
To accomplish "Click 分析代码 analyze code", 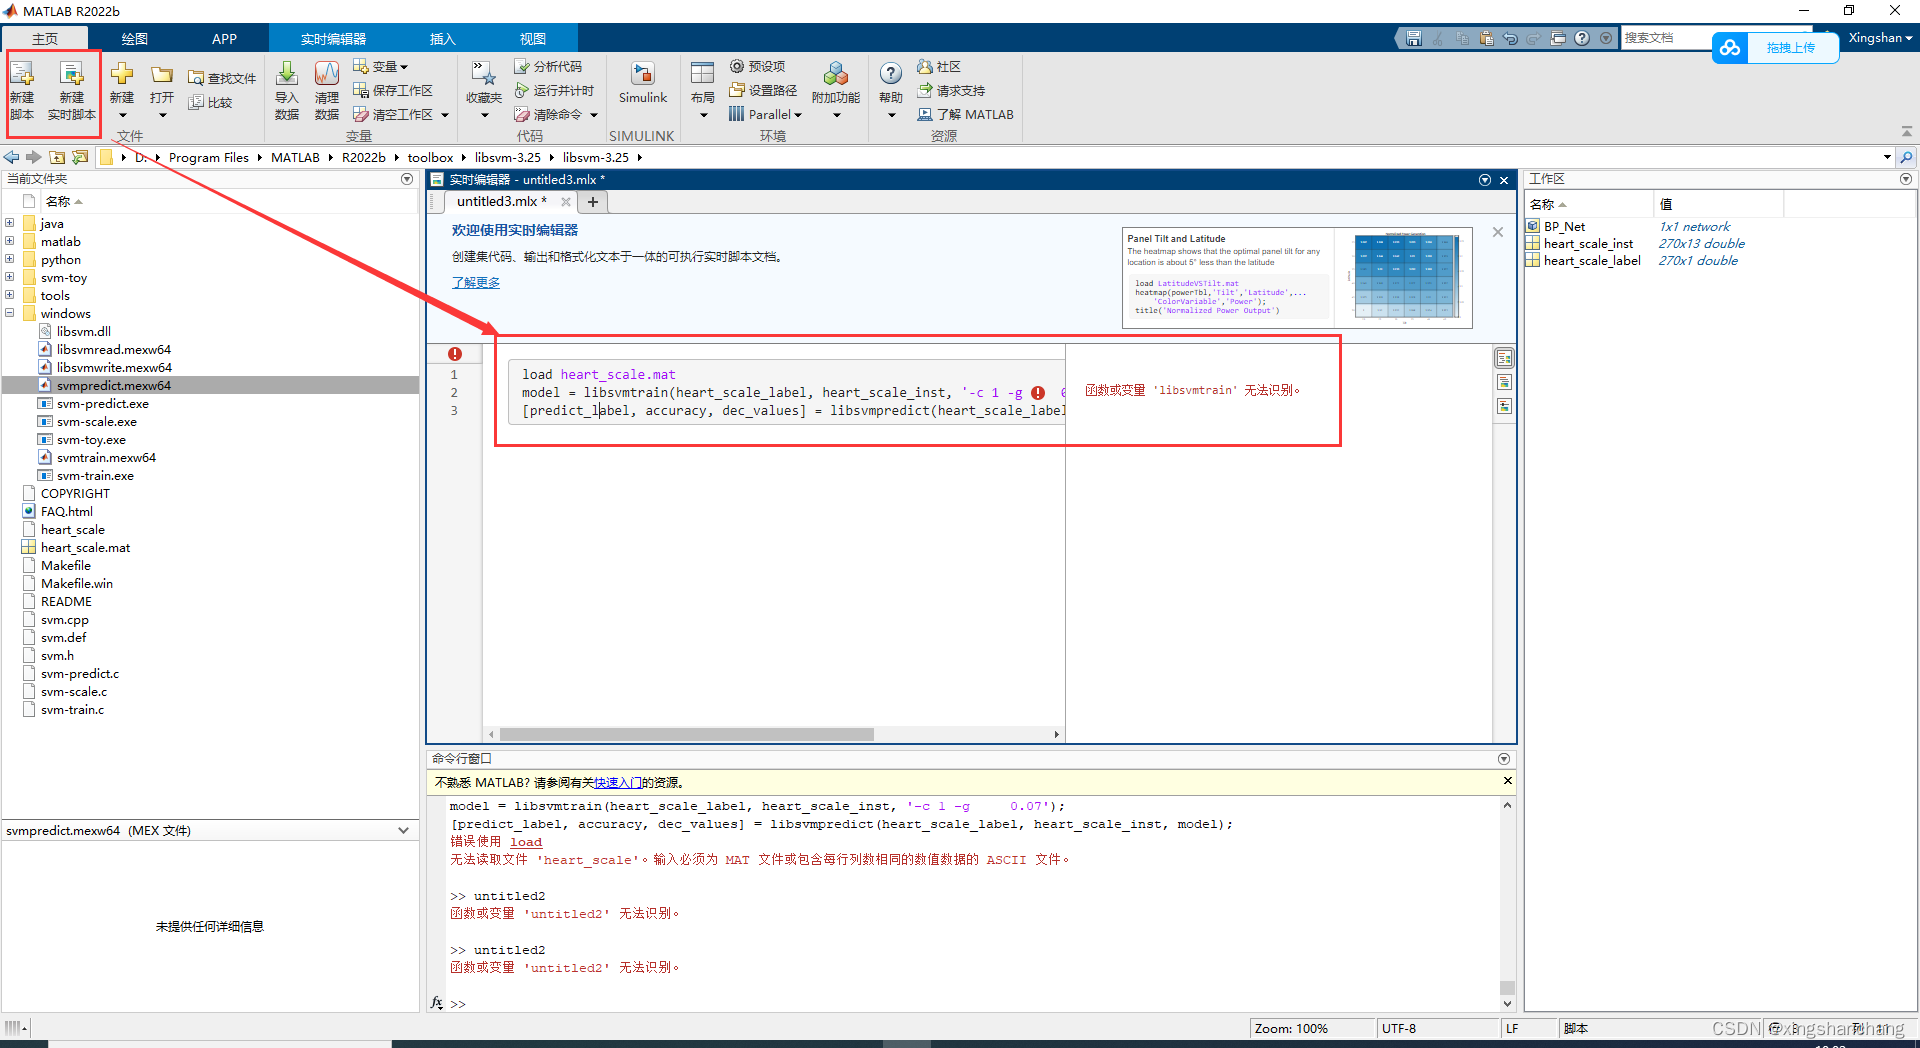I will tap(548, 66).
